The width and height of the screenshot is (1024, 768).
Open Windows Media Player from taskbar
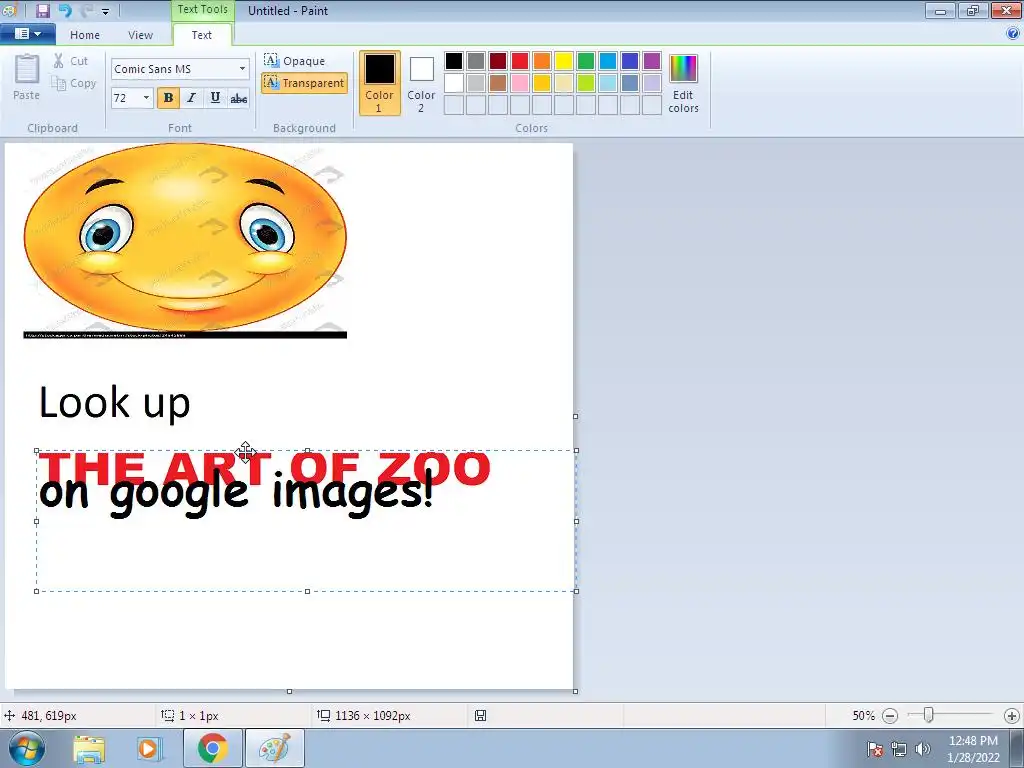[149, 748]
